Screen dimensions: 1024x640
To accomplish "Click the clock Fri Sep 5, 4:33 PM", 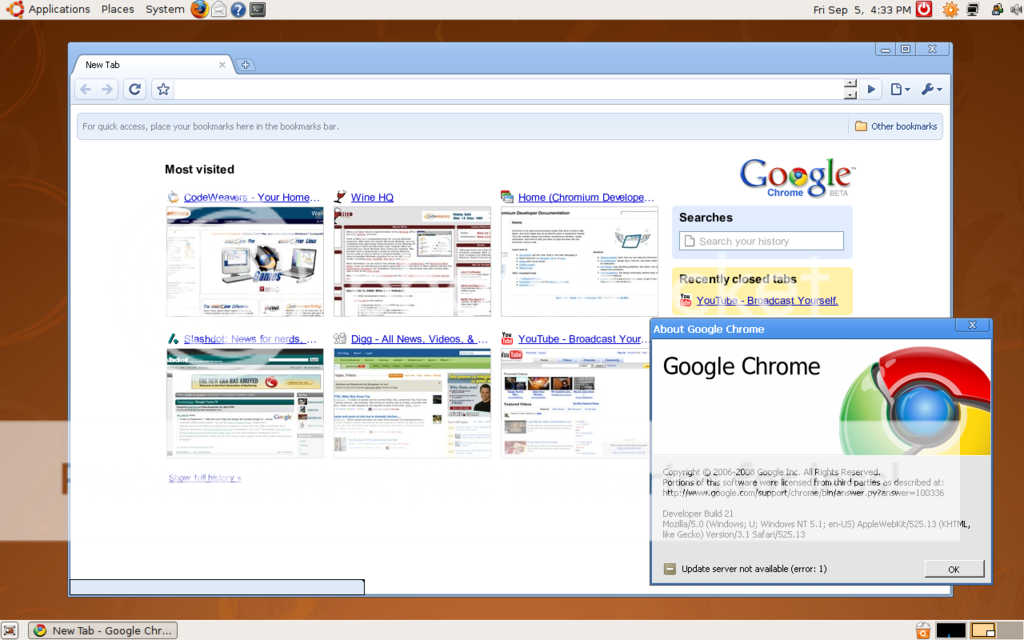I will 861,10.
